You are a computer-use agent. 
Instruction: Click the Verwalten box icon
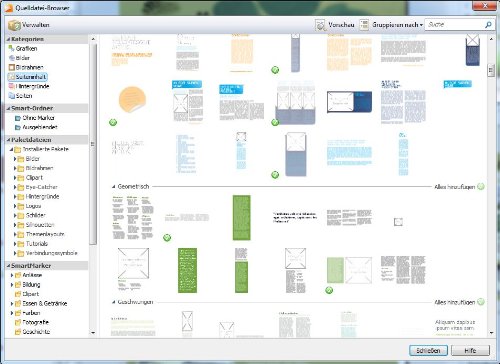point(14,25)
